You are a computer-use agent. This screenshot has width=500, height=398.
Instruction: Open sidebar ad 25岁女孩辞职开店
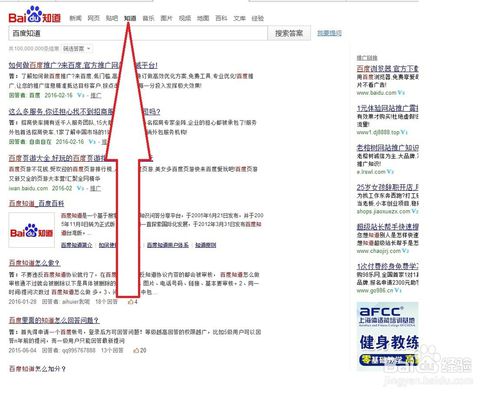[388, 187]
